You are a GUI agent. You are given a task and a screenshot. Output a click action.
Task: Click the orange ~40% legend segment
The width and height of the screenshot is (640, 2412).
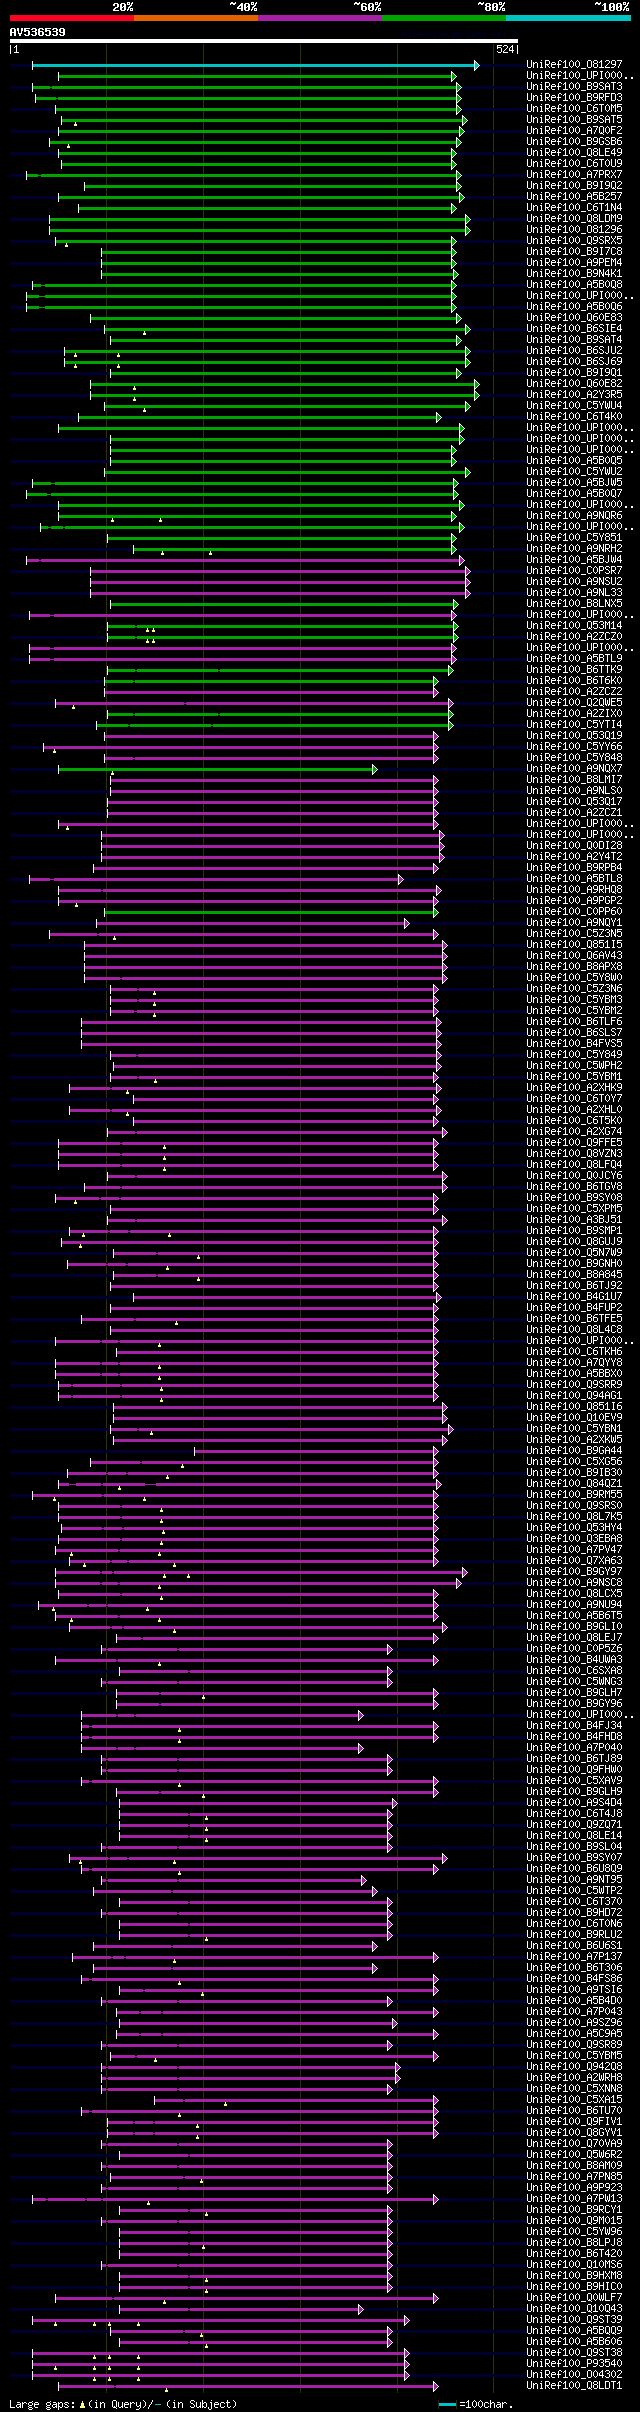196,18
